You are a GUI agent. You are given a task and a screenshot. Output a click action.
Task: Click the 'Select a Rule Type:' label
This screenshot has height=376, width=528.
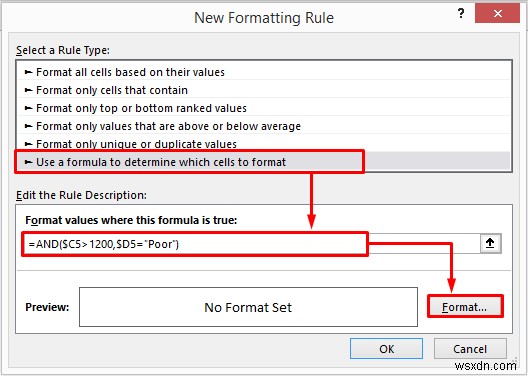coord(63,50)
